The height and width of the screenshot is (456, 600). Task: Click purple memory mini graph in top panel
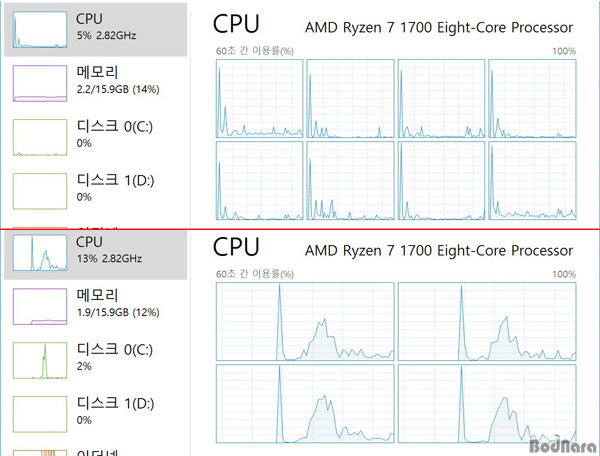[40, 83]
